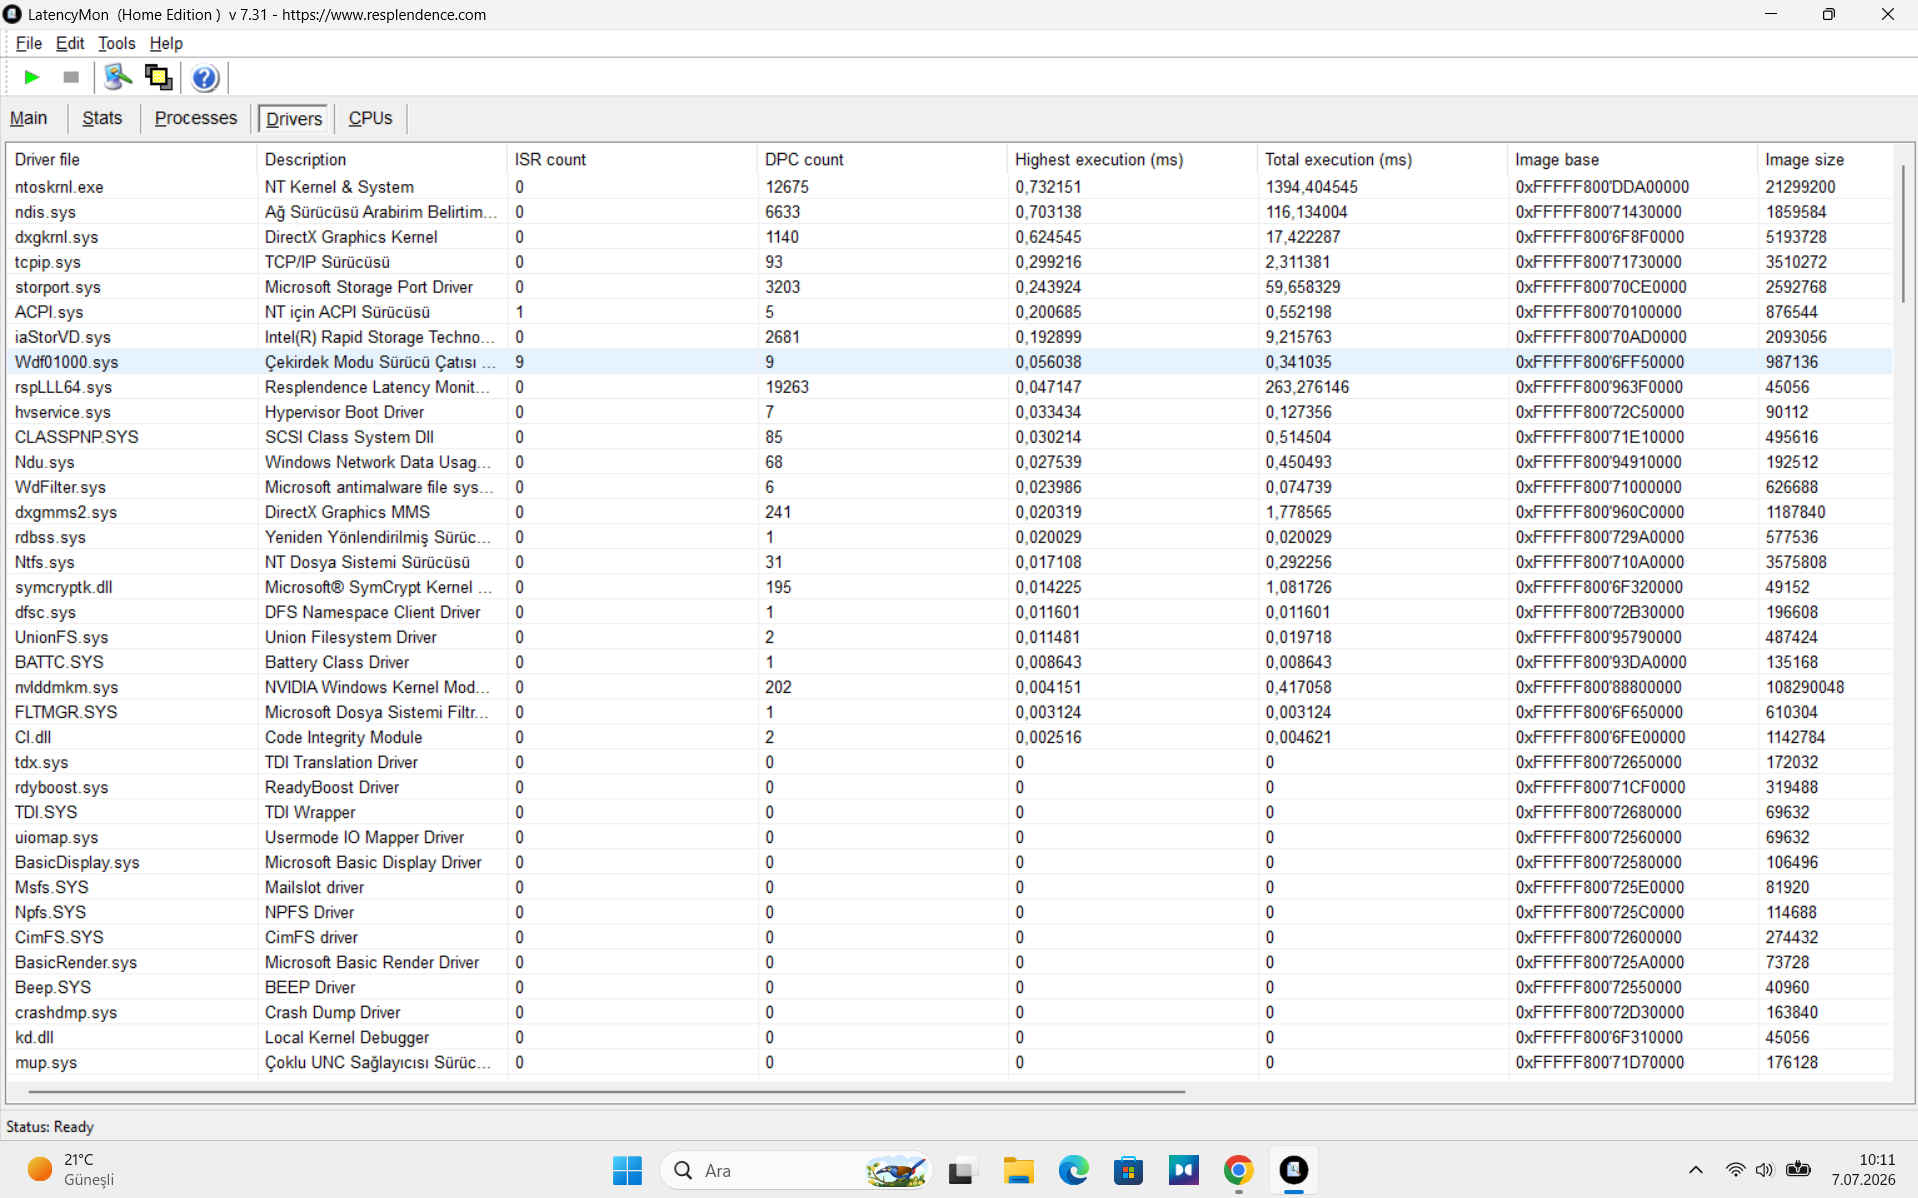Sort by the DPC count column header
The width and height of the screenshot is (1918, 1198).
[882, 159]
